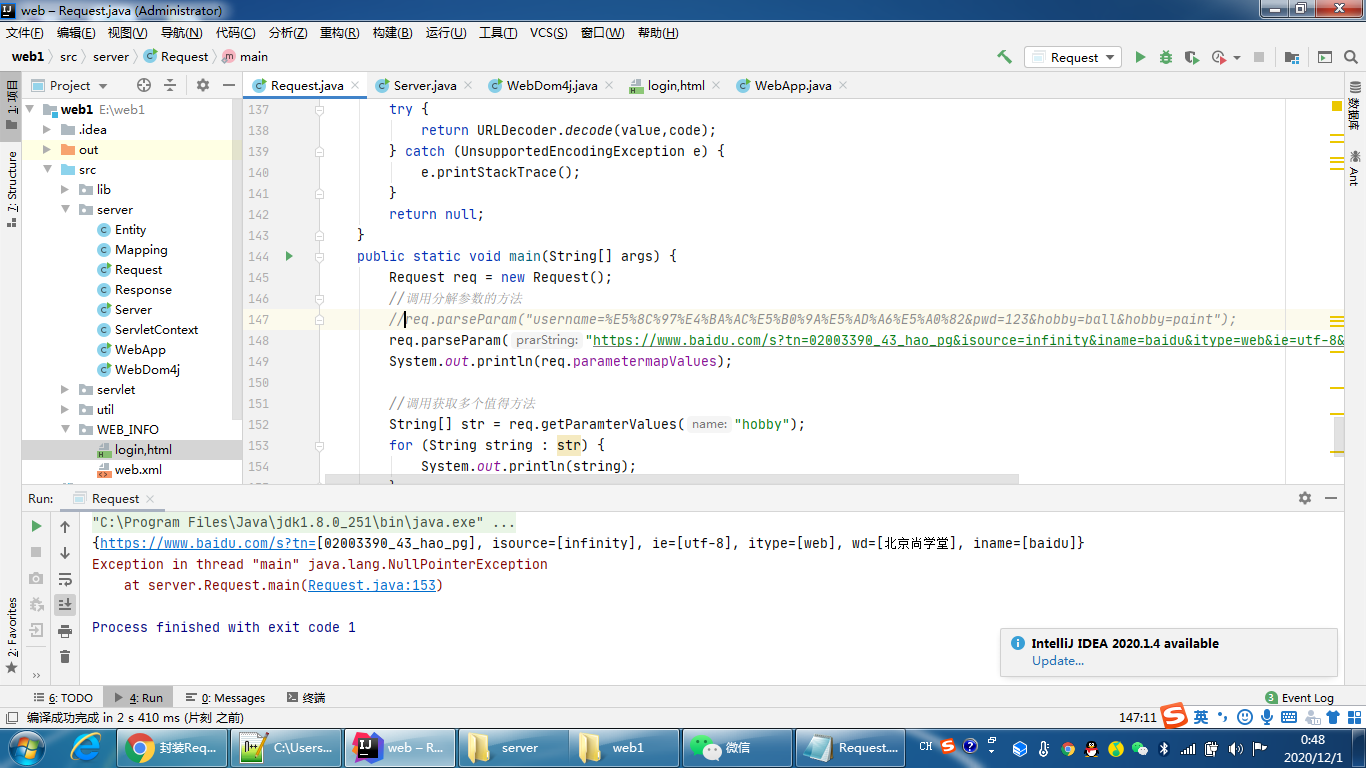Viewport: 1366px width, 768px height.
Task: Expand the util package in the project tree
Action: click(65, 409)
